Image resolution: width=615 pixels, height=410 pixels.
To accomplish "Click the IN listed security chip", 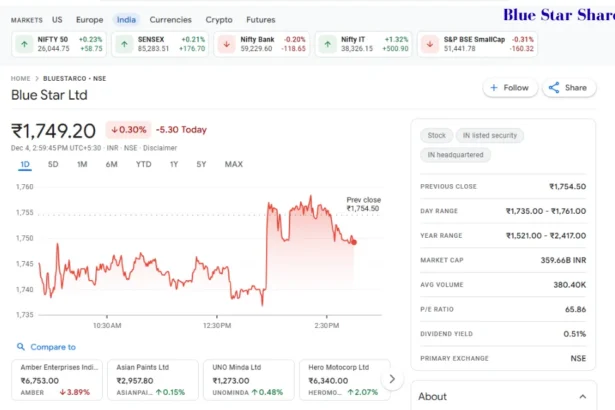I will pos(489,135).
